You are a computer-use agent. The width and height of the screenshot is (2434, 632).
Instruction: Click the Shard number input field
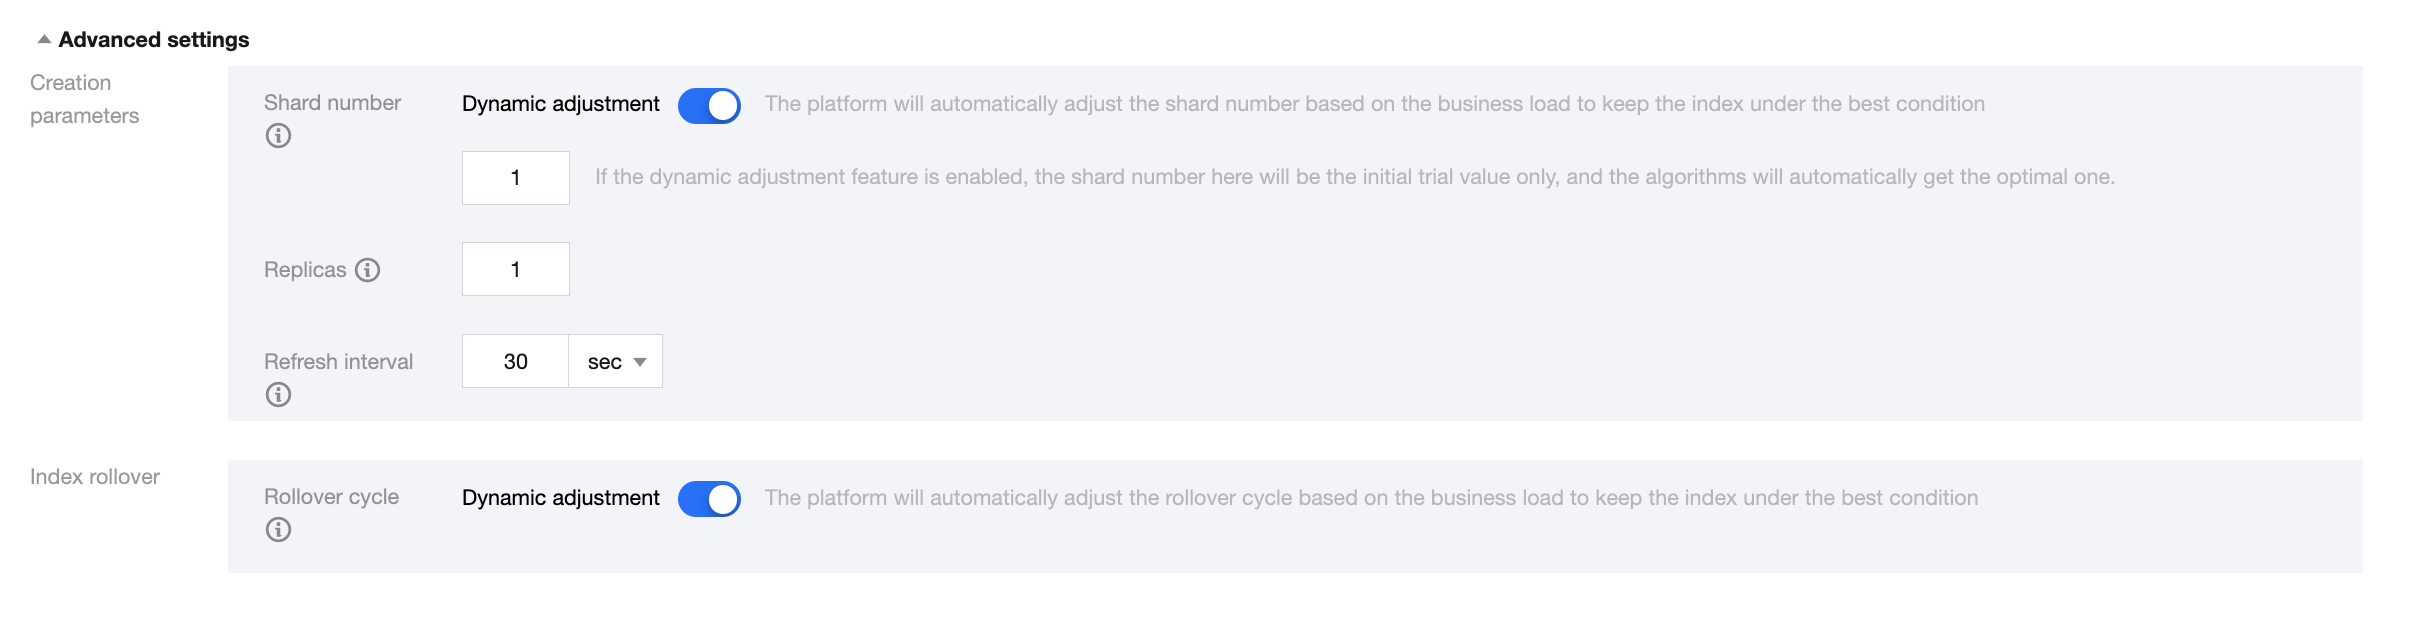click(x=516, y=178)
